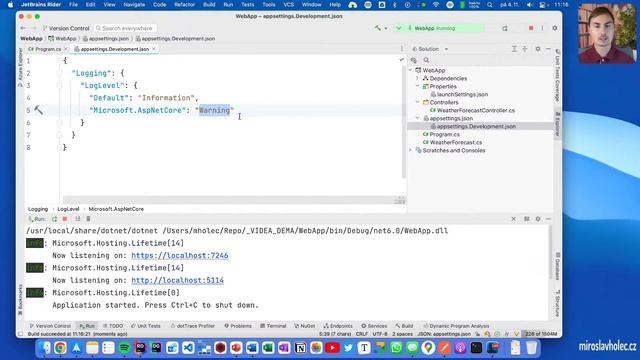640x360 pixels.
Task: Toggle the Structure side panel
Action: pyautogui.click(x=557, y=303)
